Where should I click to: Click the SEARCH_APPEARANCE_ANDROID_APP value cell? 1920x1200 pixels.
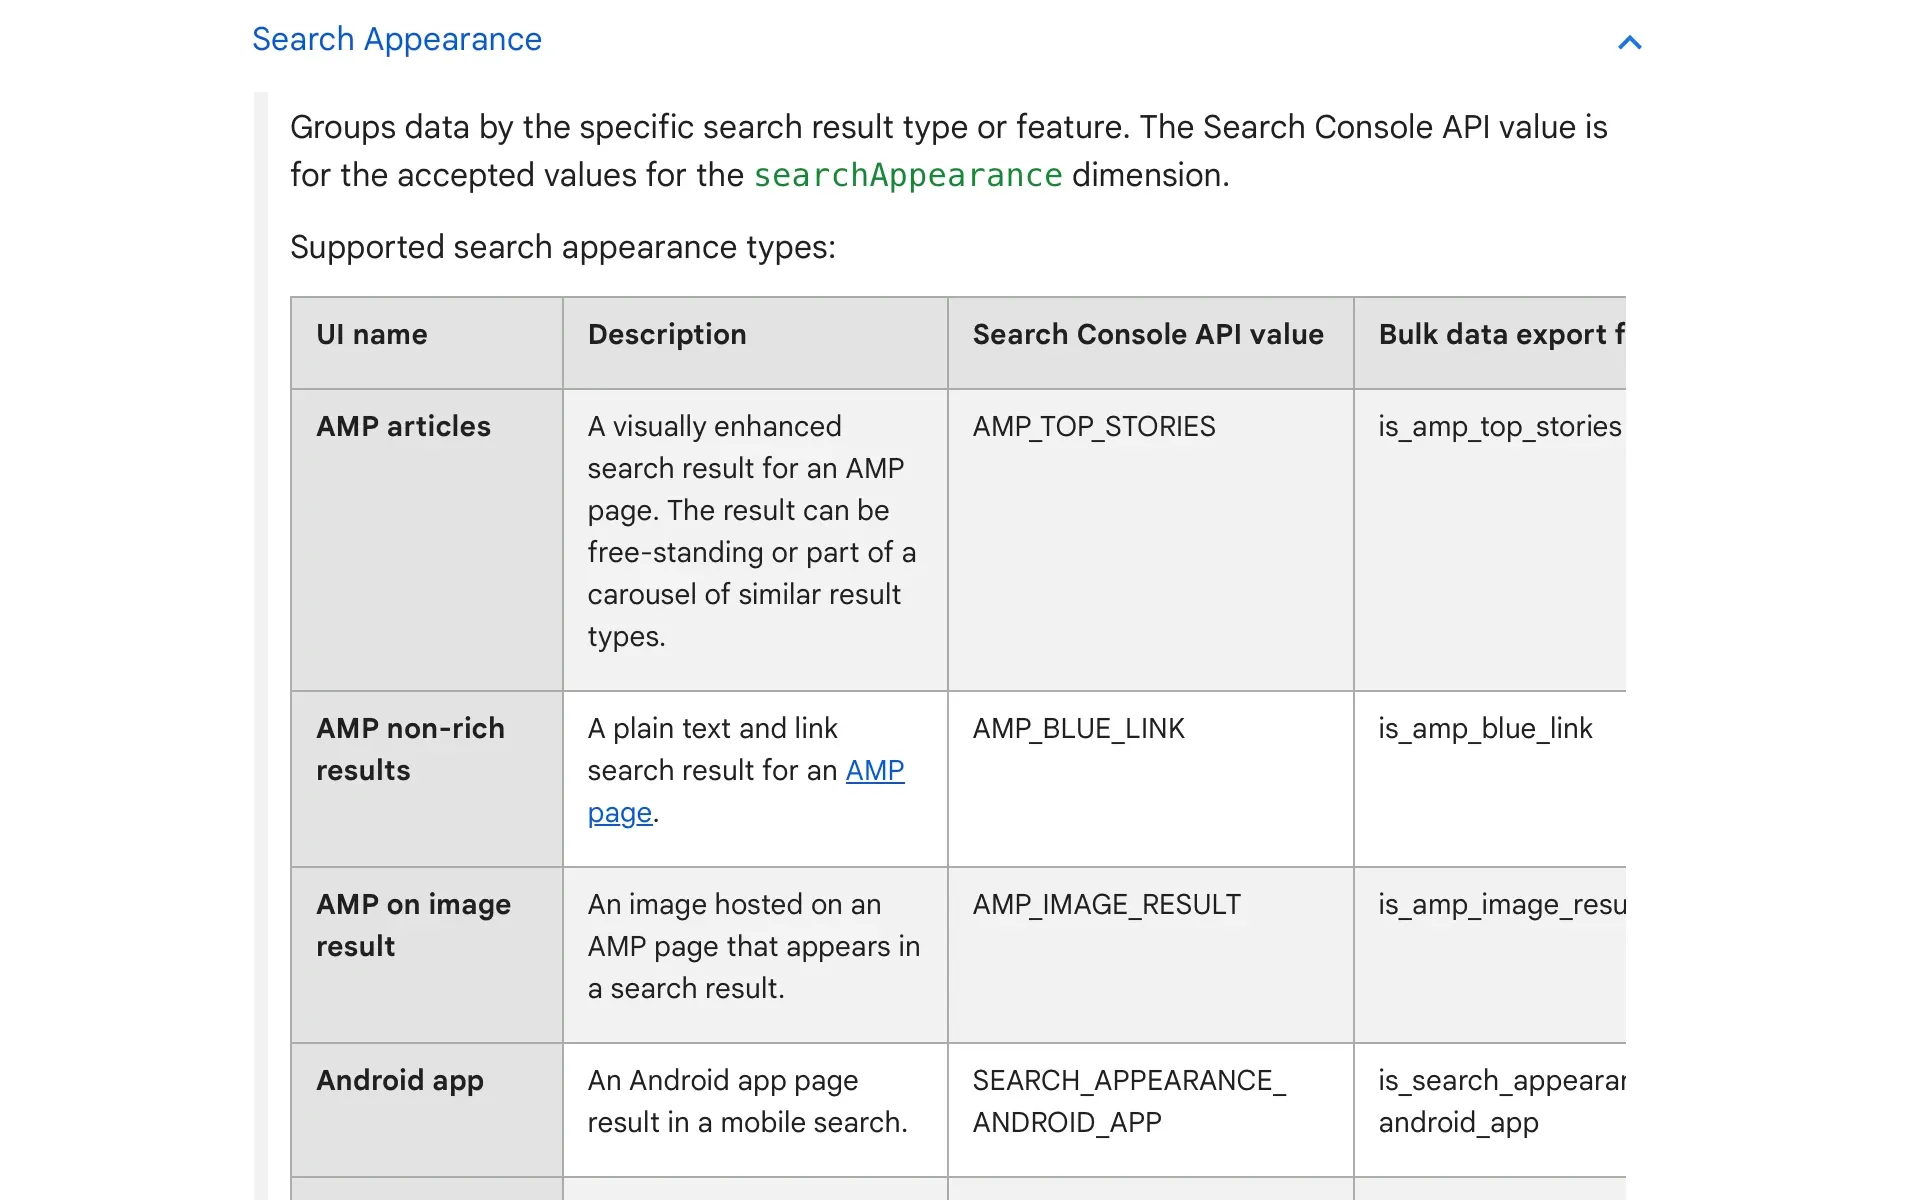tap(1128, 1101)
